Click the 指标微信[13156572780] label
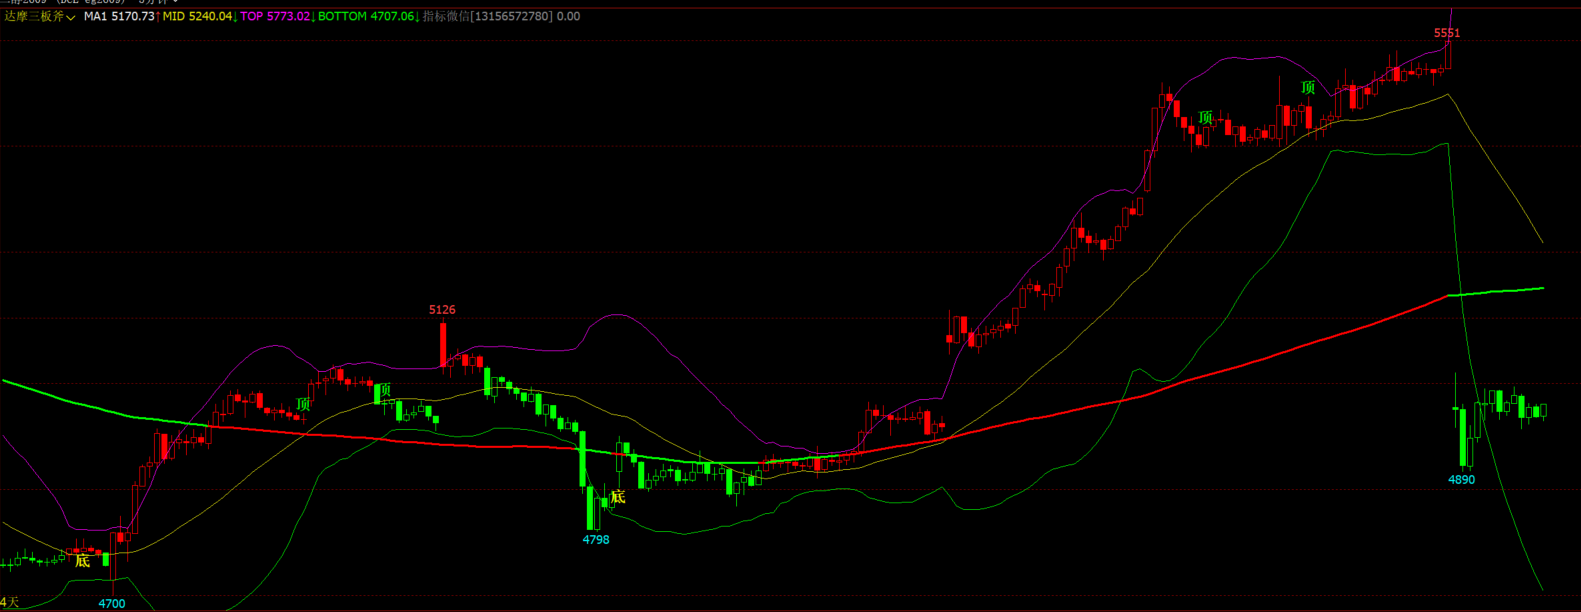Viewport: 1581px width, 612px height. [488, 17]
